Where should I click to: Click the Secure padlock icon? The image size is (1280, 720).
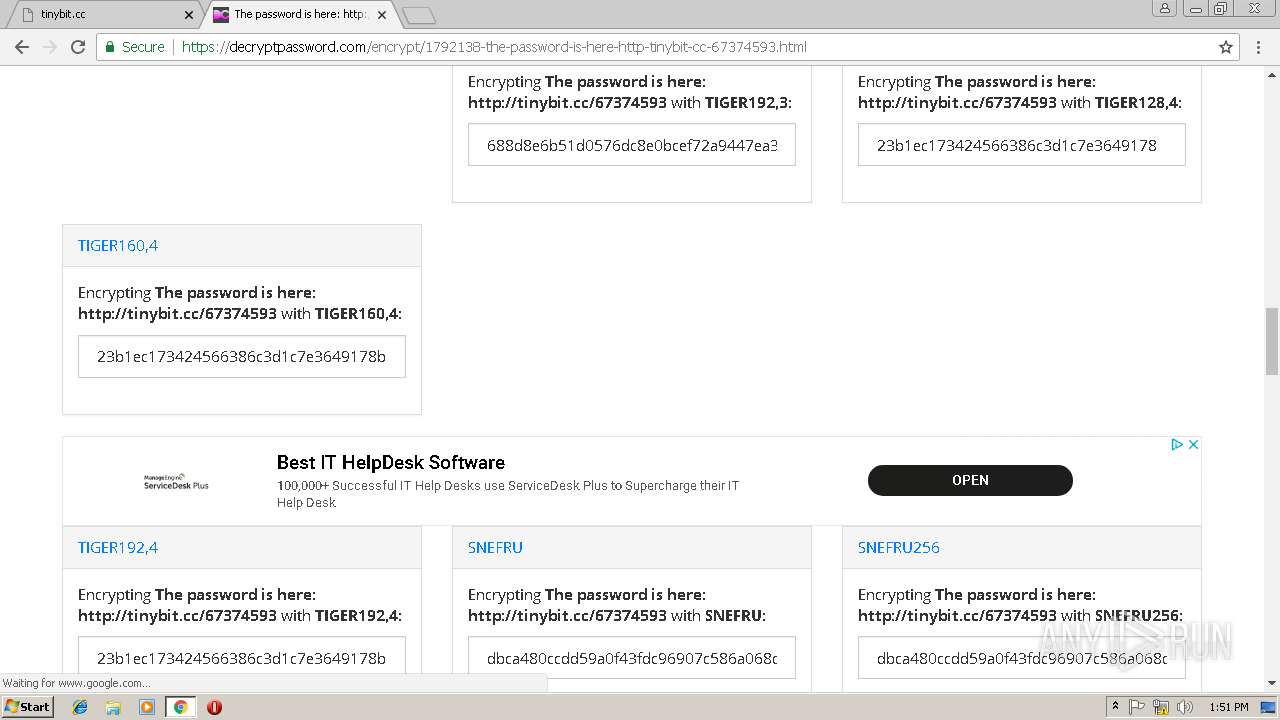tap(111, 47)
